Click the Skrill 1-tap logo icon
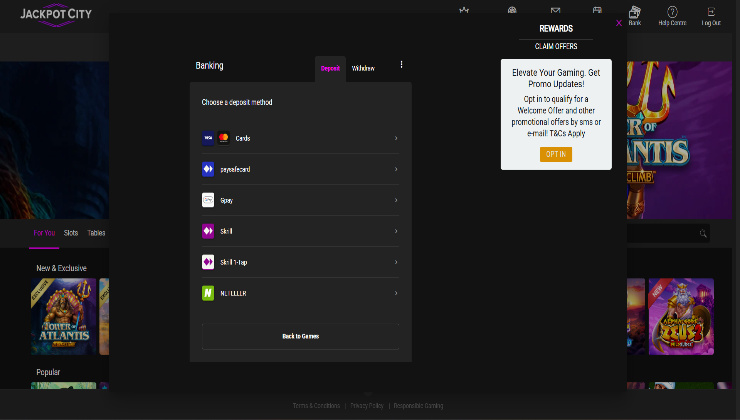Screen dimensions: 740x420 208,262
